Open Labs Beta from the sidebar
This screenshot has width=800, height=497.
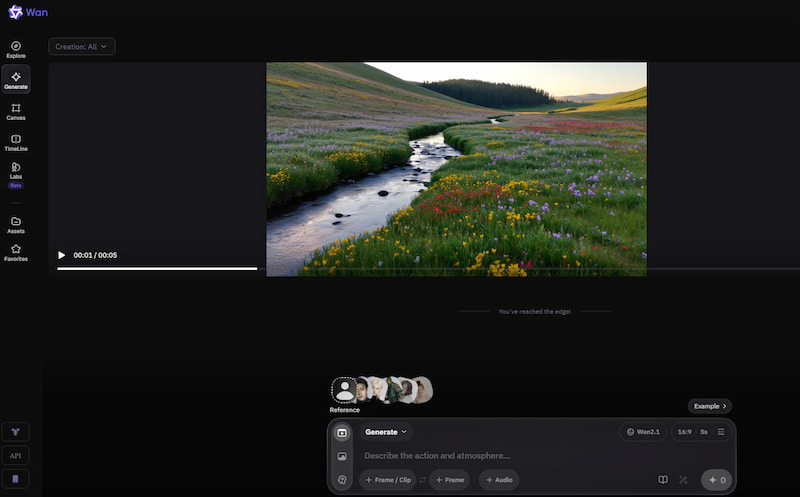point(16,175)
